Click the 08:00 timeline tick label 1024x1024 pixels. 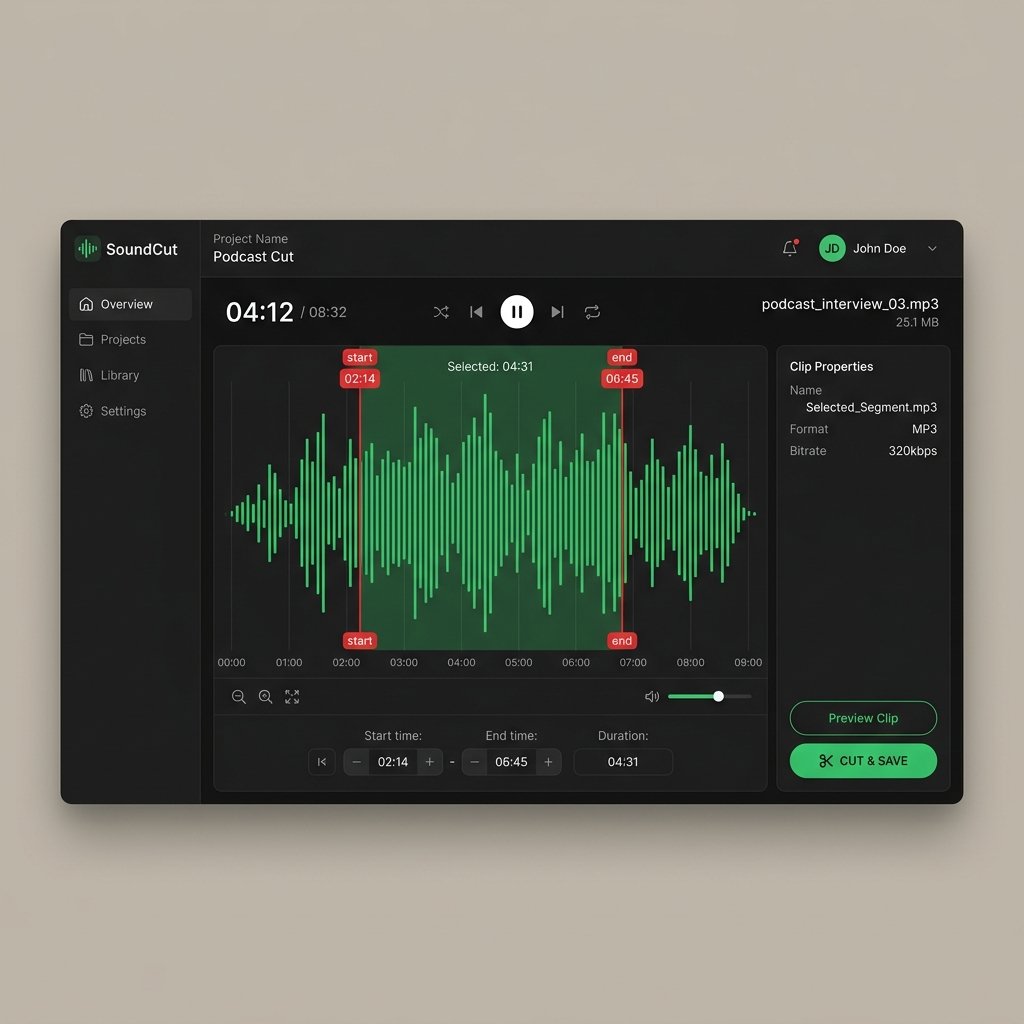pos(690,662)
